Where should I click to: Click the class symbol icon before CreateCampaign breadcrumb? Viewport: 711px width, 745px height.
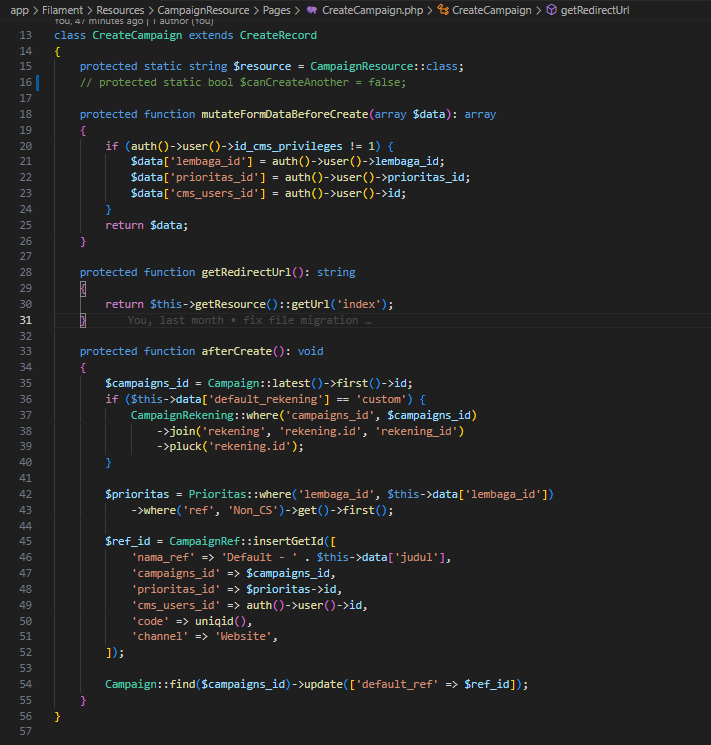click(443, 10)
